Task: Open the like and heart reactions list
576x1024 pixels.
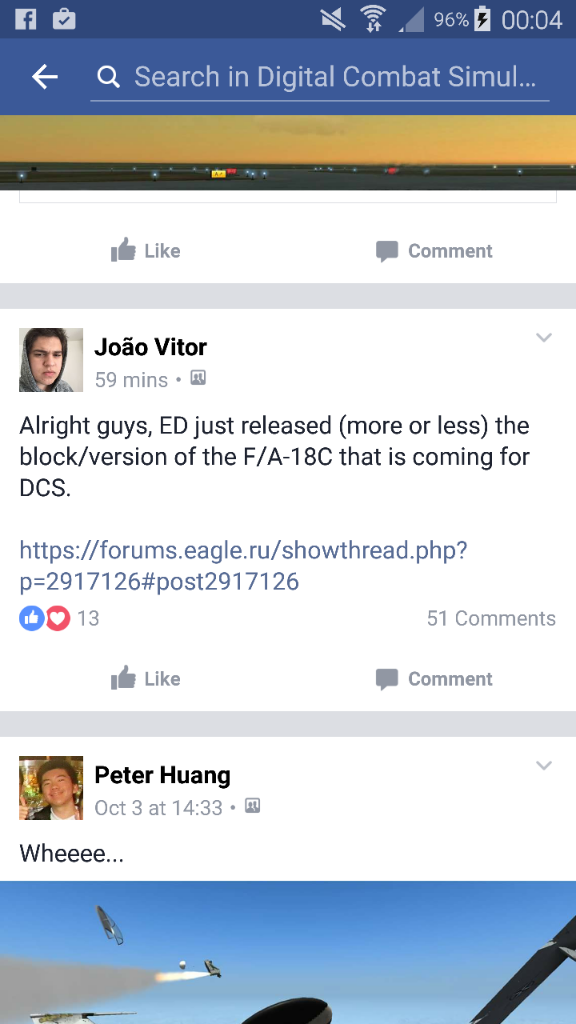Action: pos(59,618)
